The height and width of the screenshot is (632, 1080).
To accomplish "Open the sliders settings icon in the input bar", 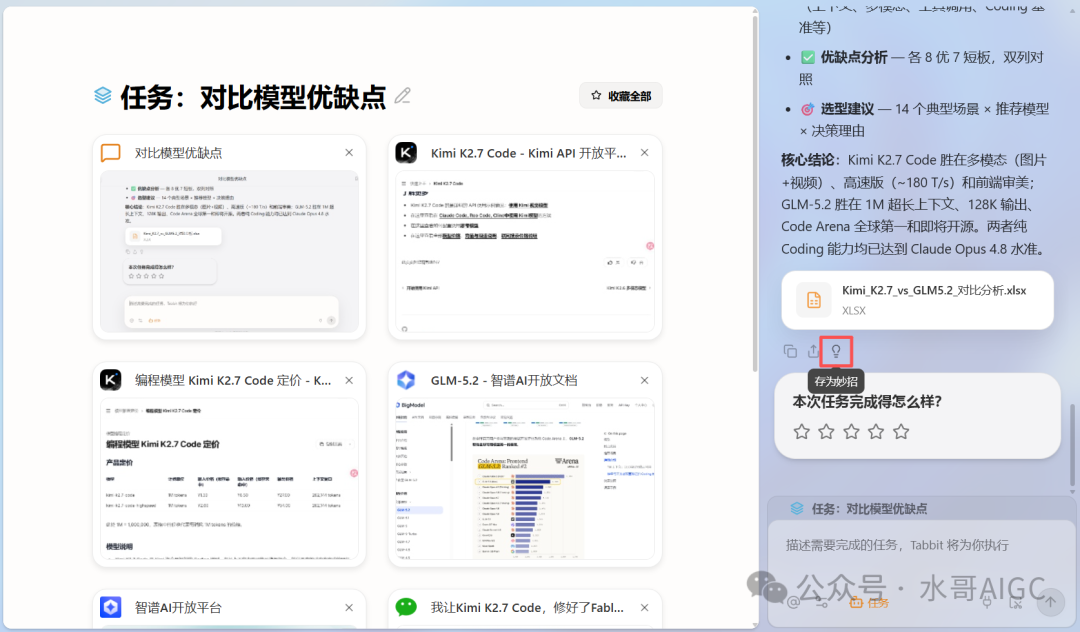I will point(822,602).
